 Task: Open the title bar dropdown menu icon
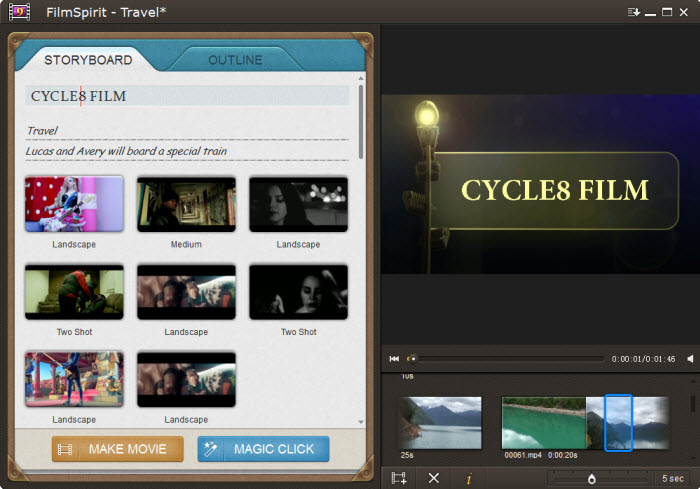[x=633, y=12]
